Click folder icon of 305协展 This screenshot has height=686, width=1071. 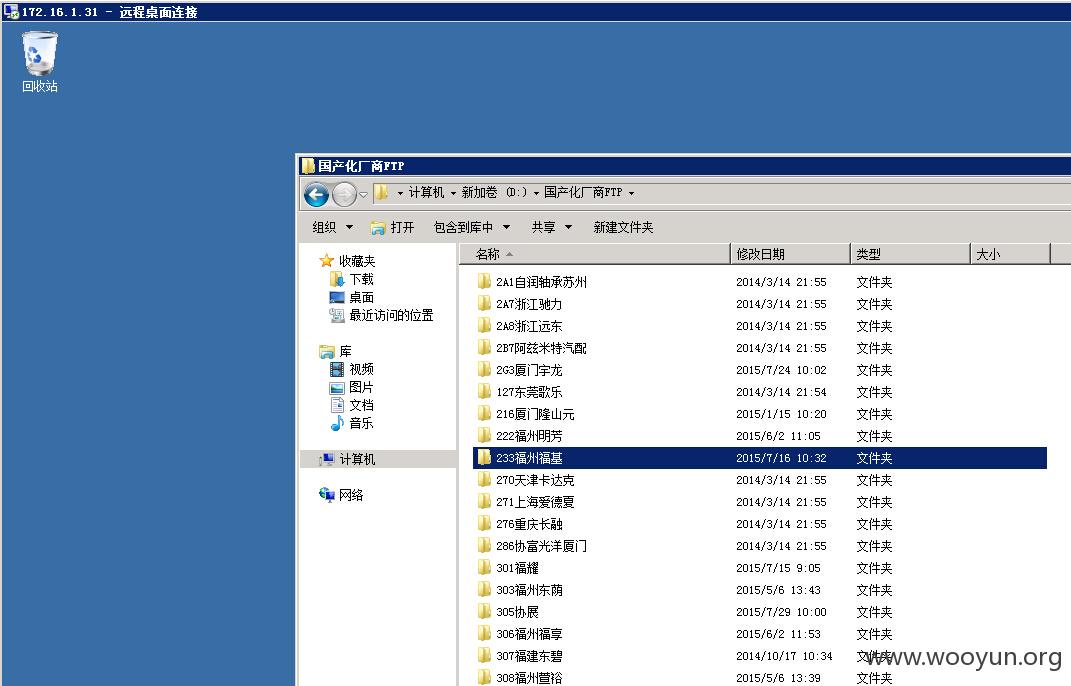(484, 612)
